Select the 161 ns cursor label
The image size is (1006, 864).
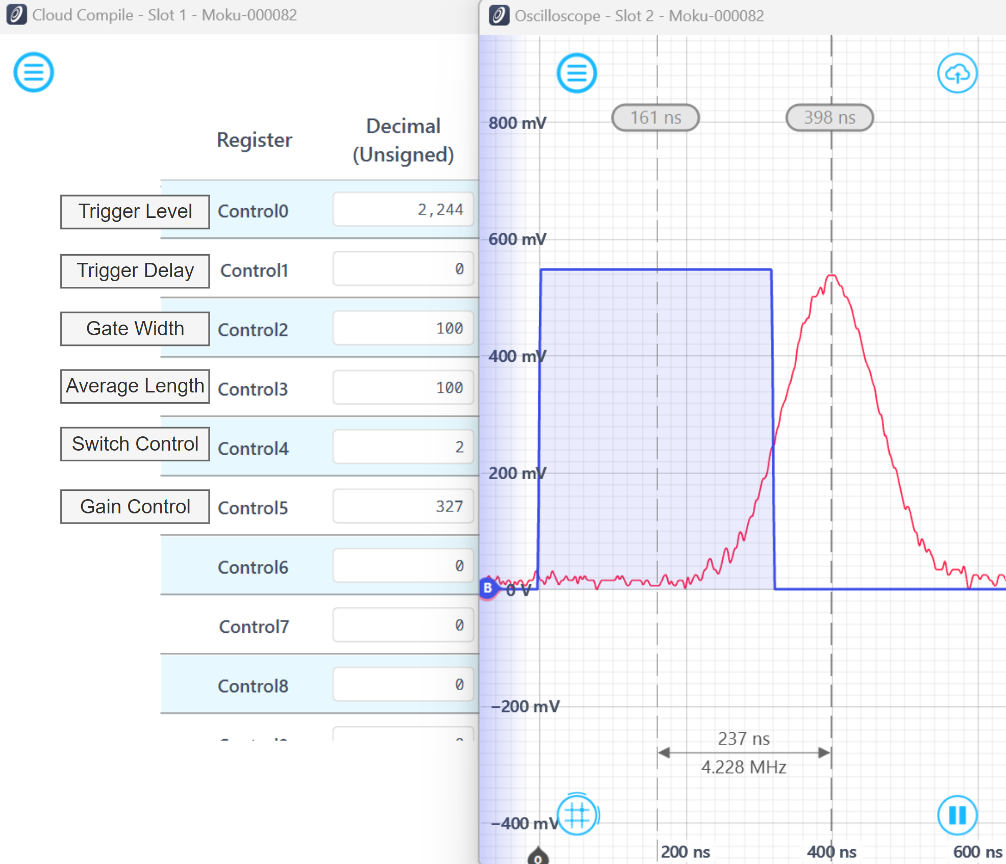pos(655,118)
